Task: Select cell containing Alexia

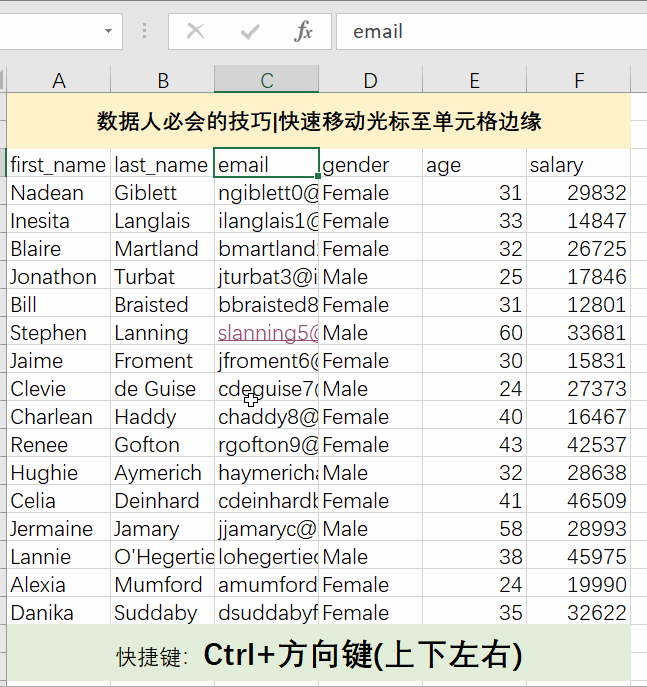Action: pyautogui.click(x=59, y=584)
